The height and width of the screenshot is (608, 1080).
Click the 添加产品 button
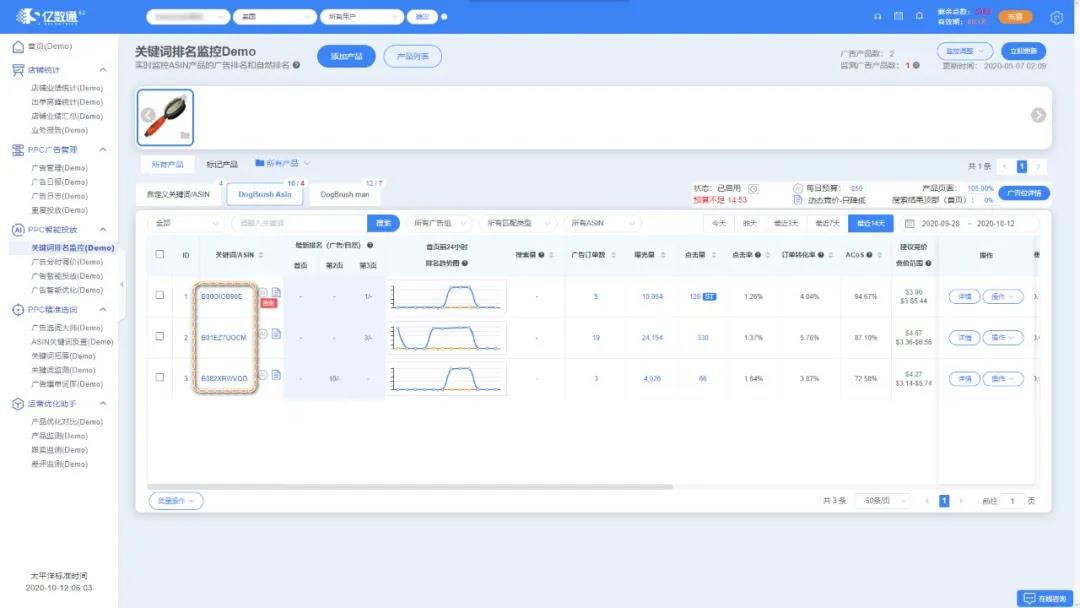coord(346,56)
